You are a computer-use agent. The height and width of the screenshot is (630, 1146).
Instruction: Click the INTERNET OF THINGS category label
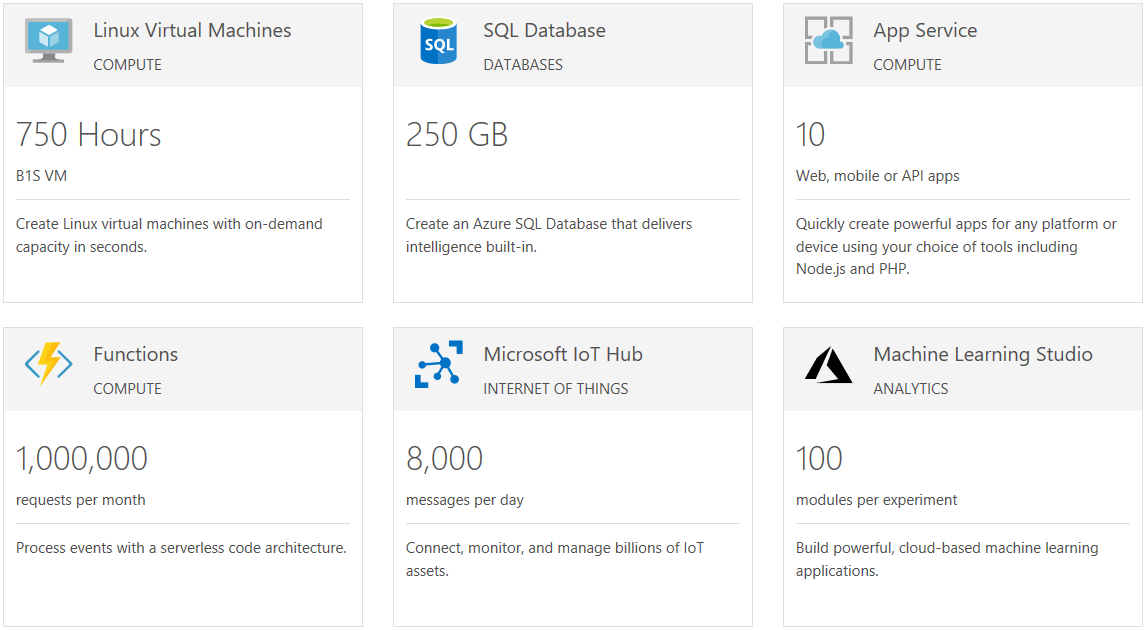click(555, 389)
